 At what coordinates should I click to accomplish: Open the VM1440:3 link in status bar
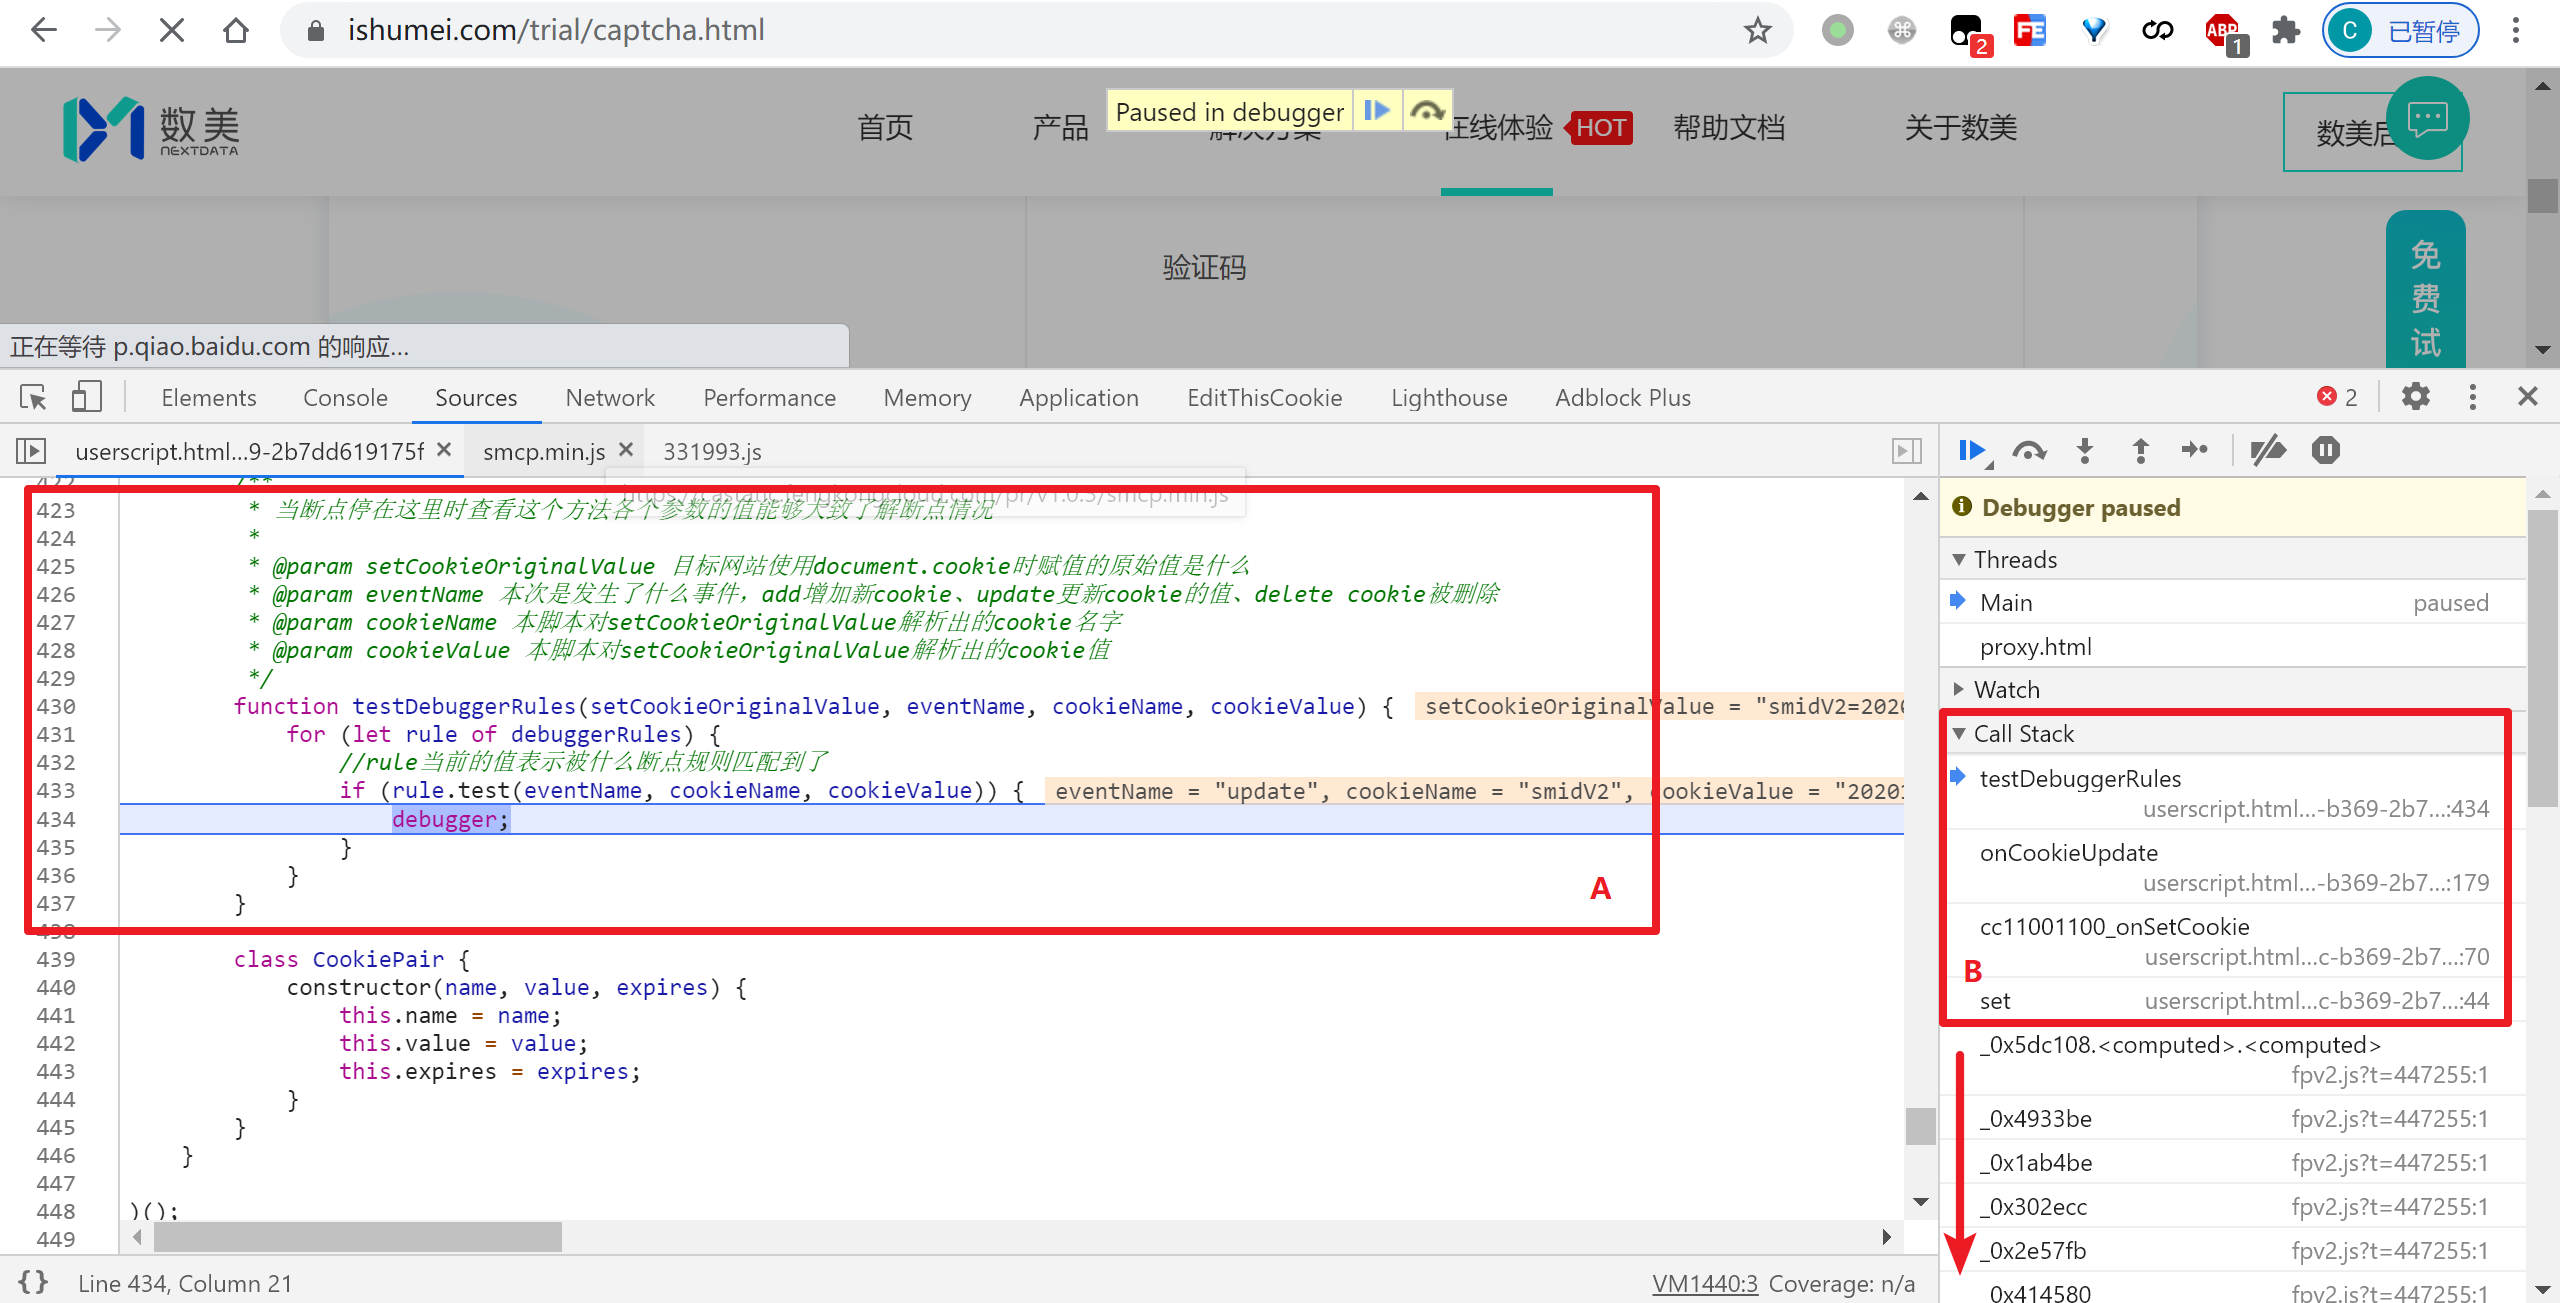1705,1283
